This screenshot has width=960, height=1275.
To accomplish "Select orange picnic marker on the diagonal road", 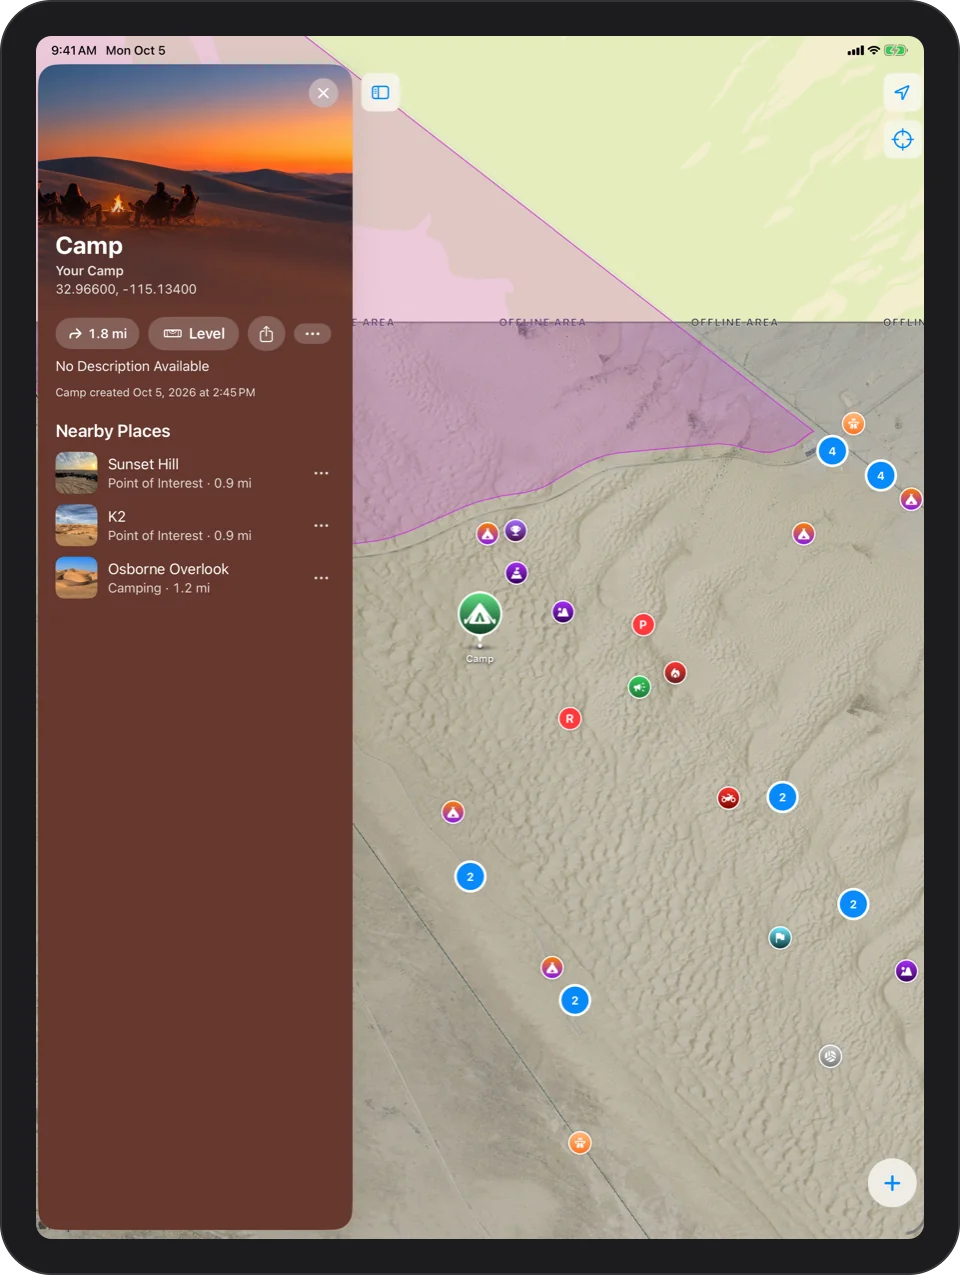I will (x=579, y=1143).
